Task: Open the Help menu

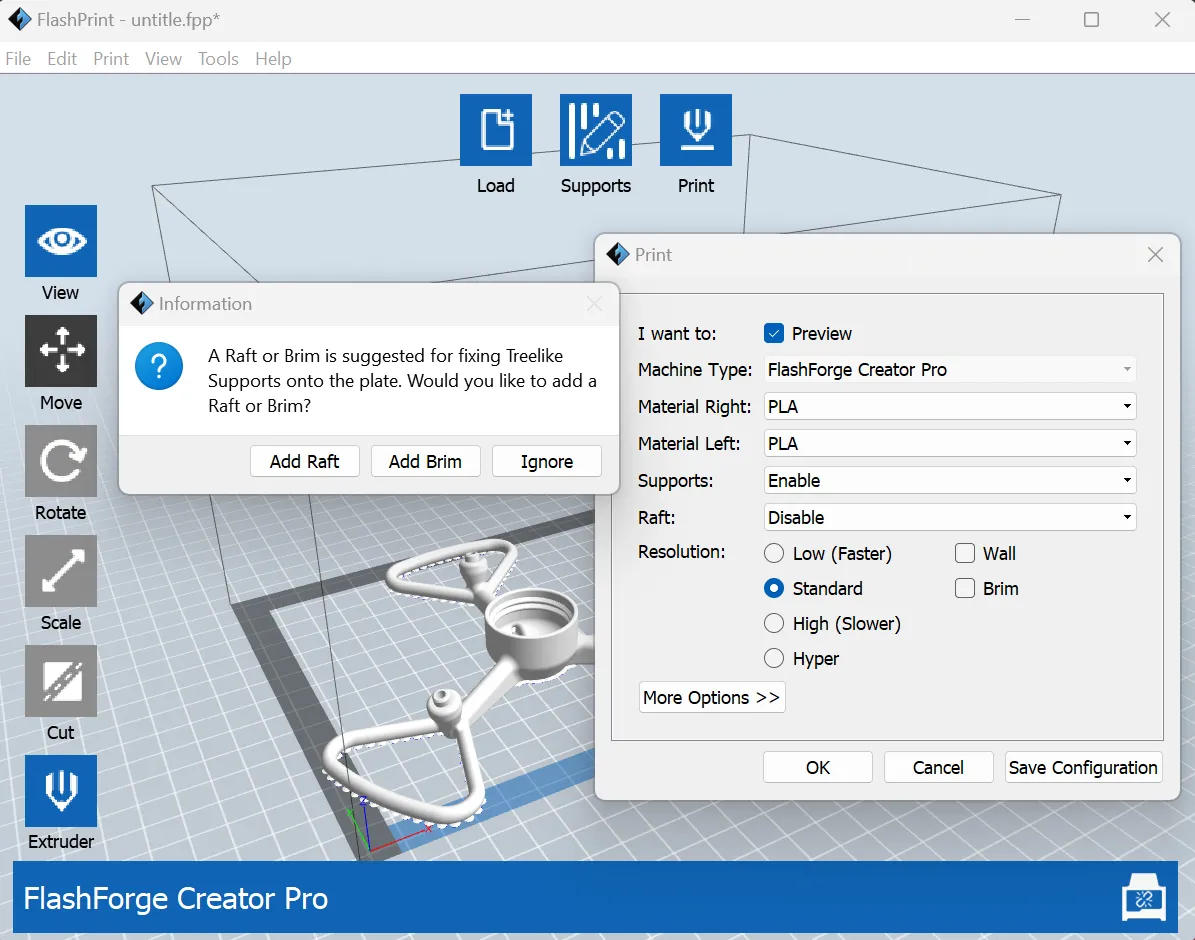Action: coord(273,59)
